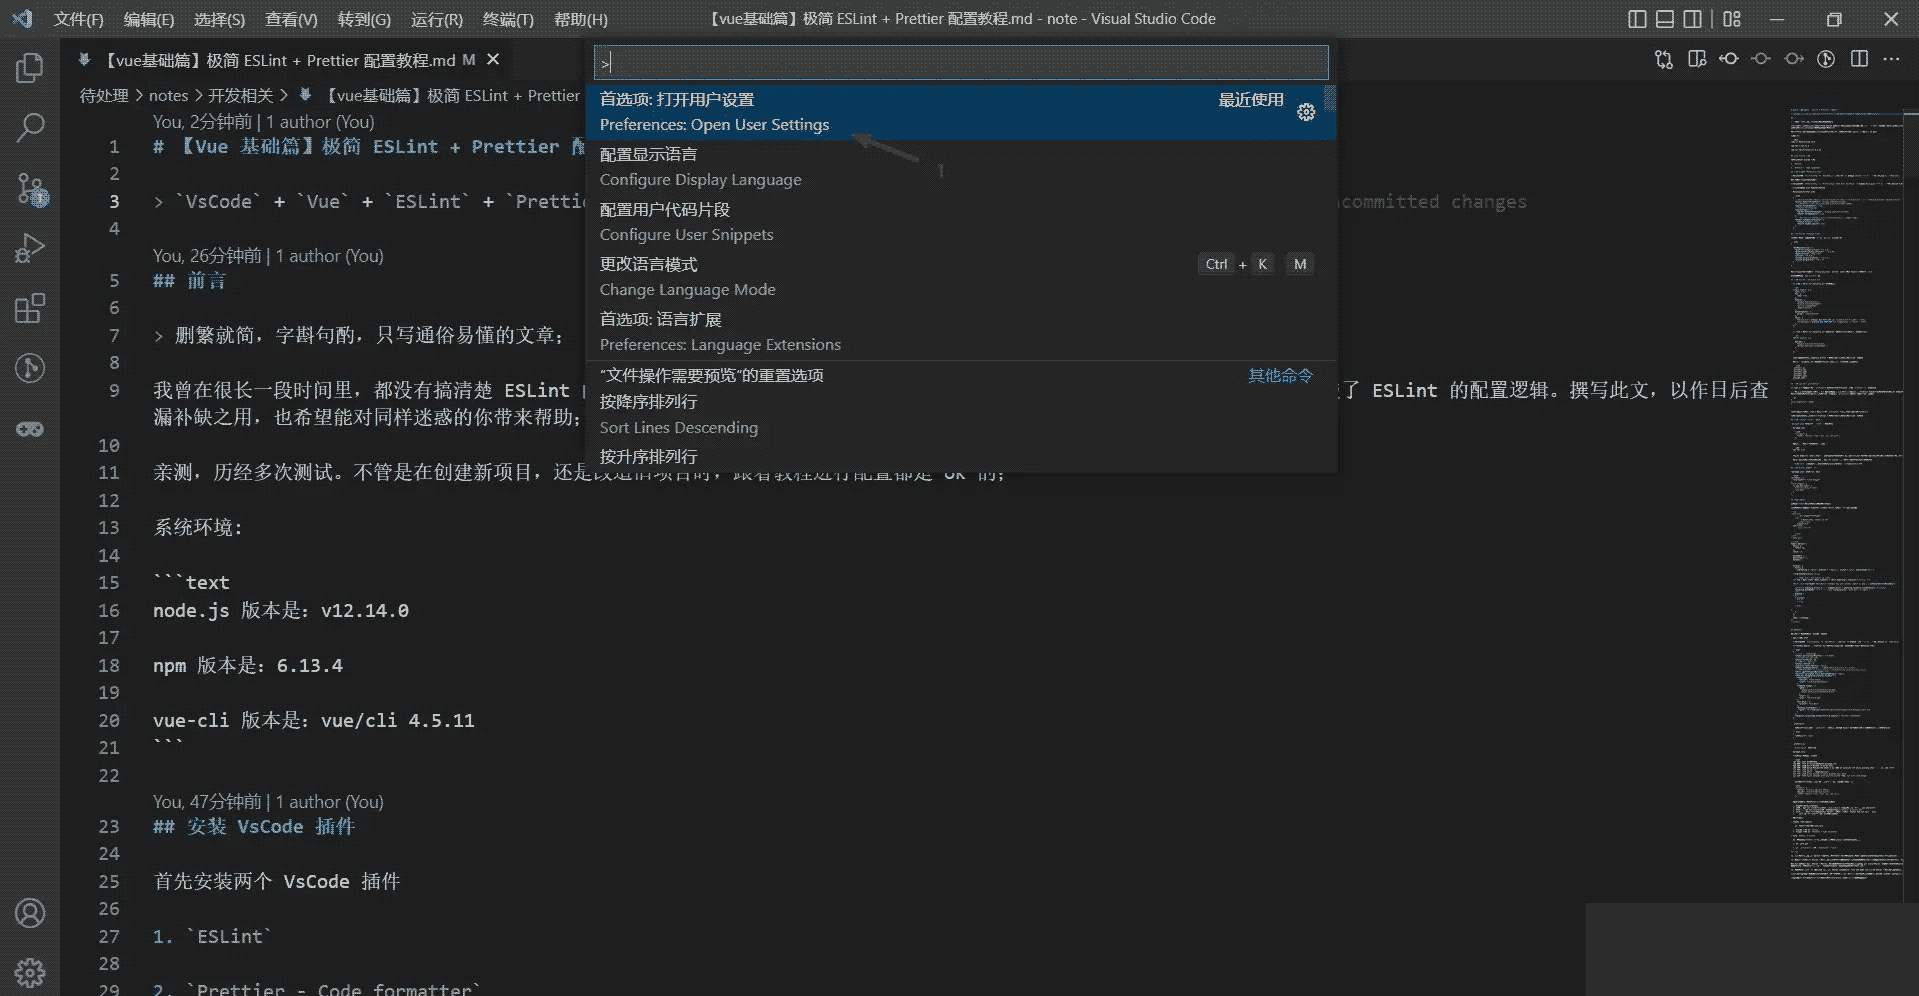
Task: Open the 帮助(H) menu
Action: pos(580,19)
